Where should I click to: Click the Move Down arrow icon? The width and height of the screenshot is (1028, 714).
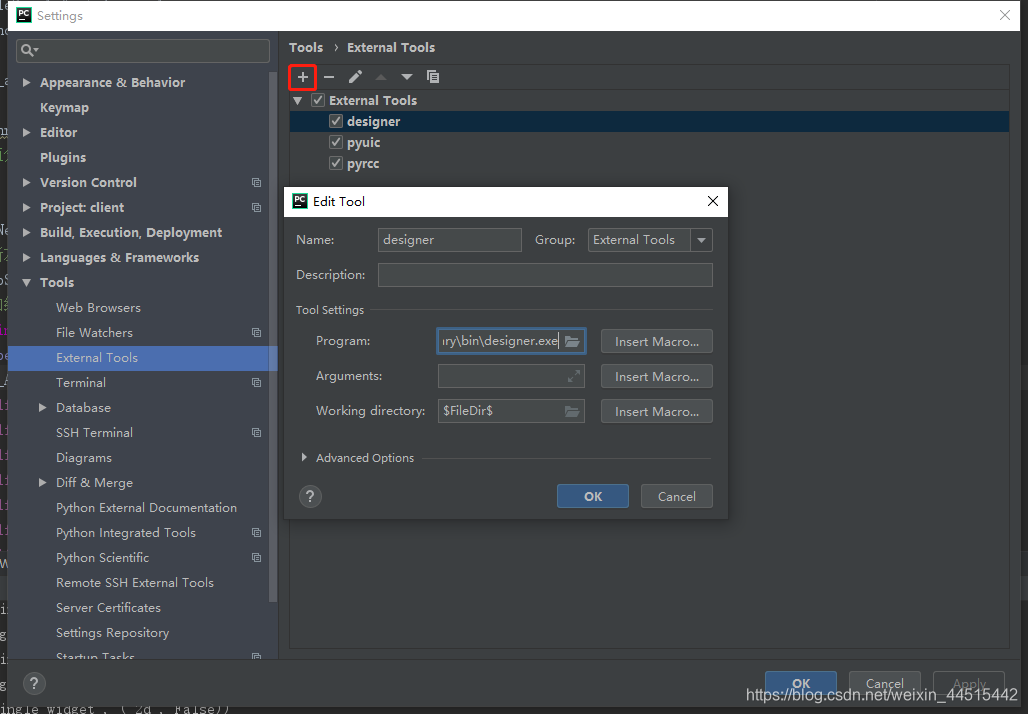pyautogui.click(x=406, y=77)
